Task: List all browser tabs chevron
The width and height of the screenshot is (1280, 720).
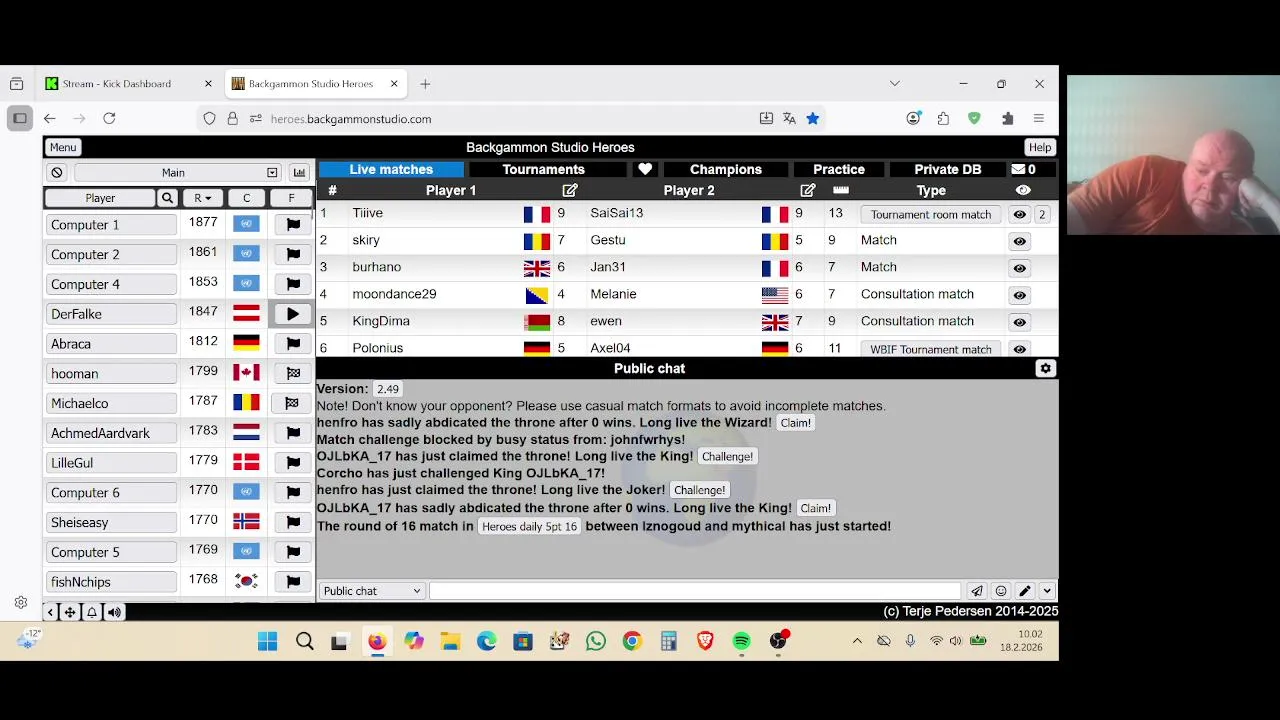Action: 895,84
